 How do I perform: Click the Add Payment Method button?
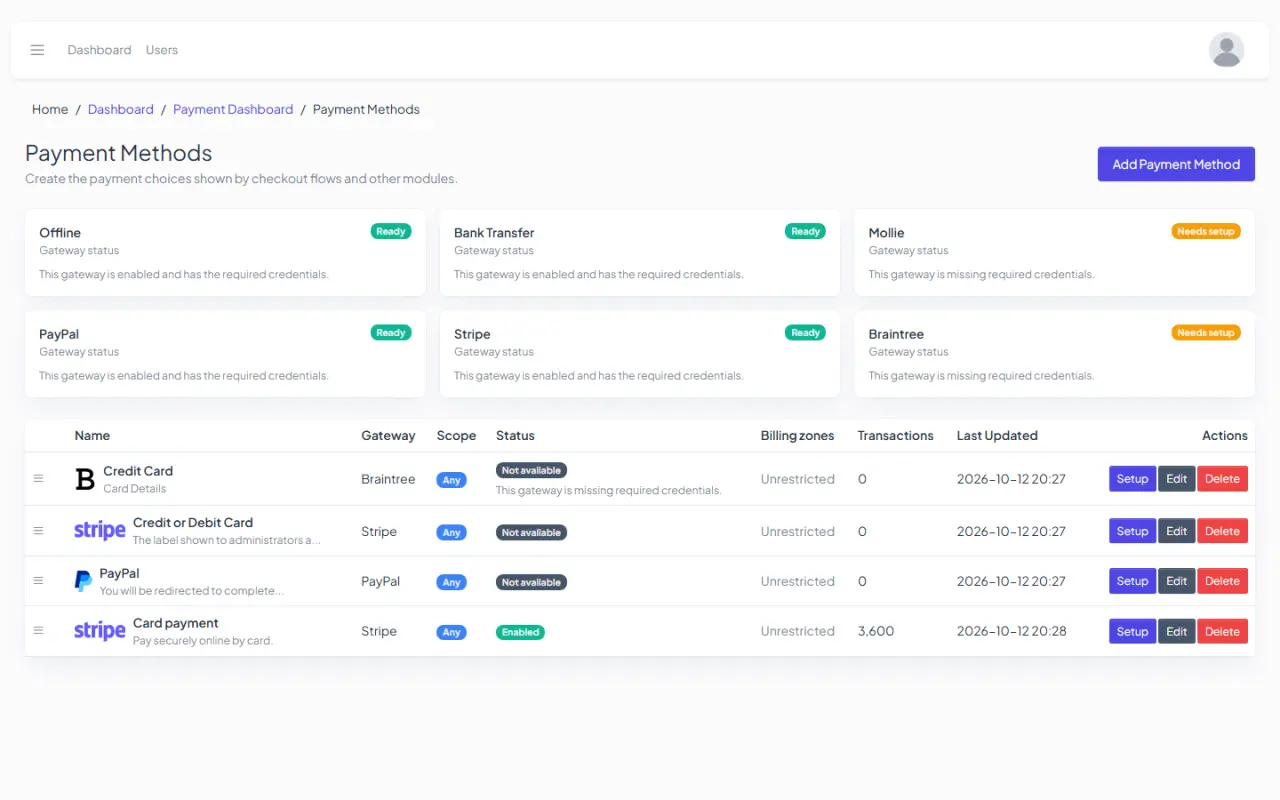(x=1176, y=164)
